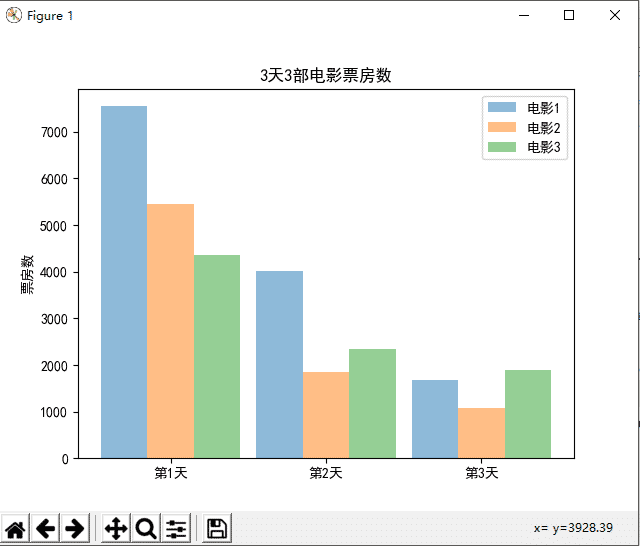Click the blue 电影1 bar for 第1天

click(124, 282)
